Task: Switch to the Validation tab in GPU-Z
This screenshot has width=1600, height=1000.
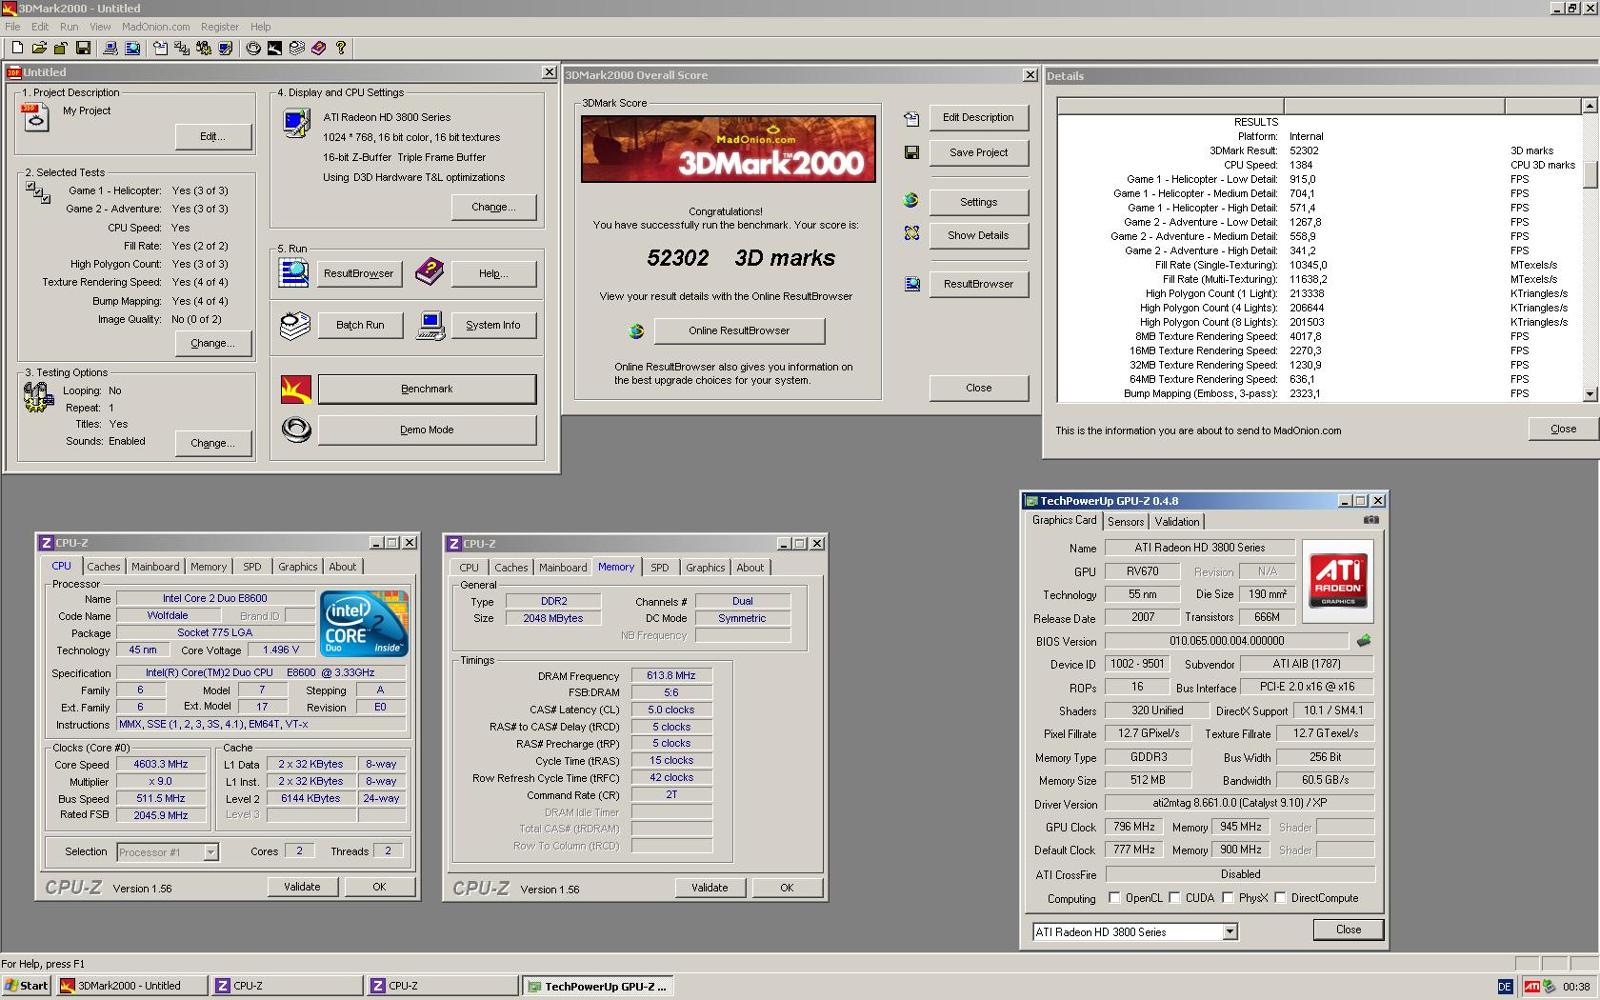Action: click(x=1177, y=521)
